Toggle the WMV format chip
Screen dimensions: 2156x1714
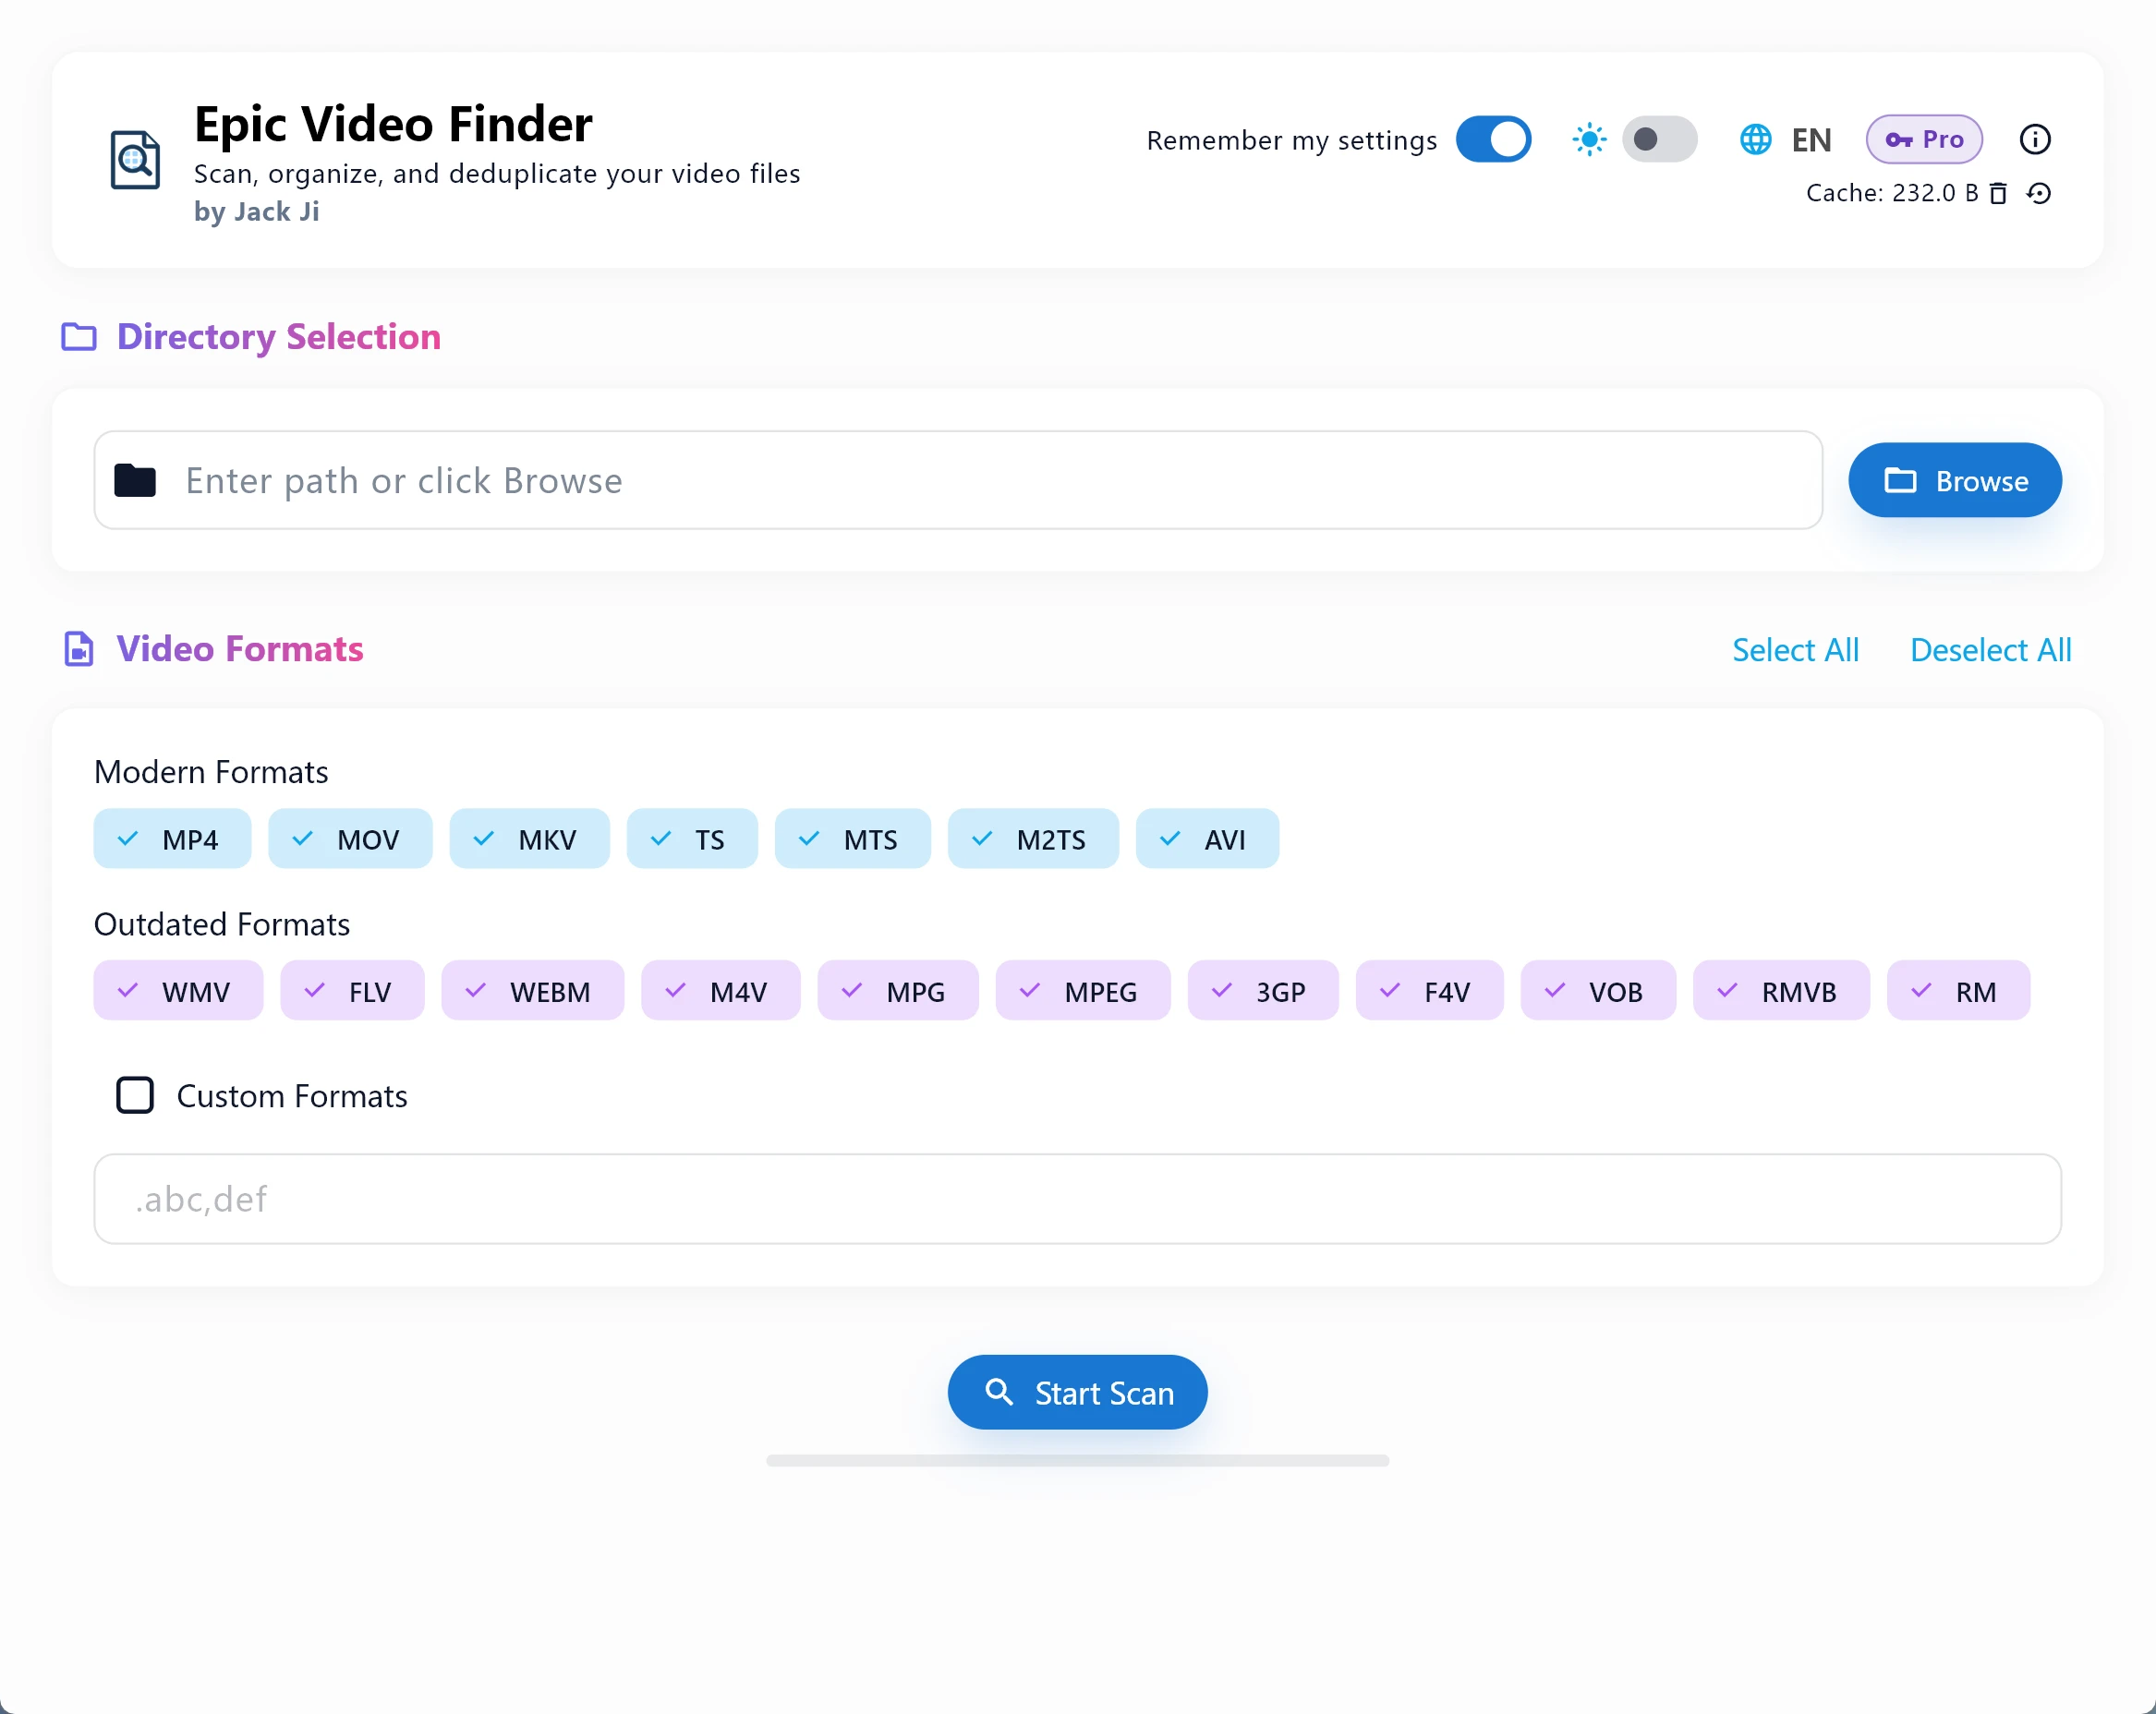click(x=178, y=991)
